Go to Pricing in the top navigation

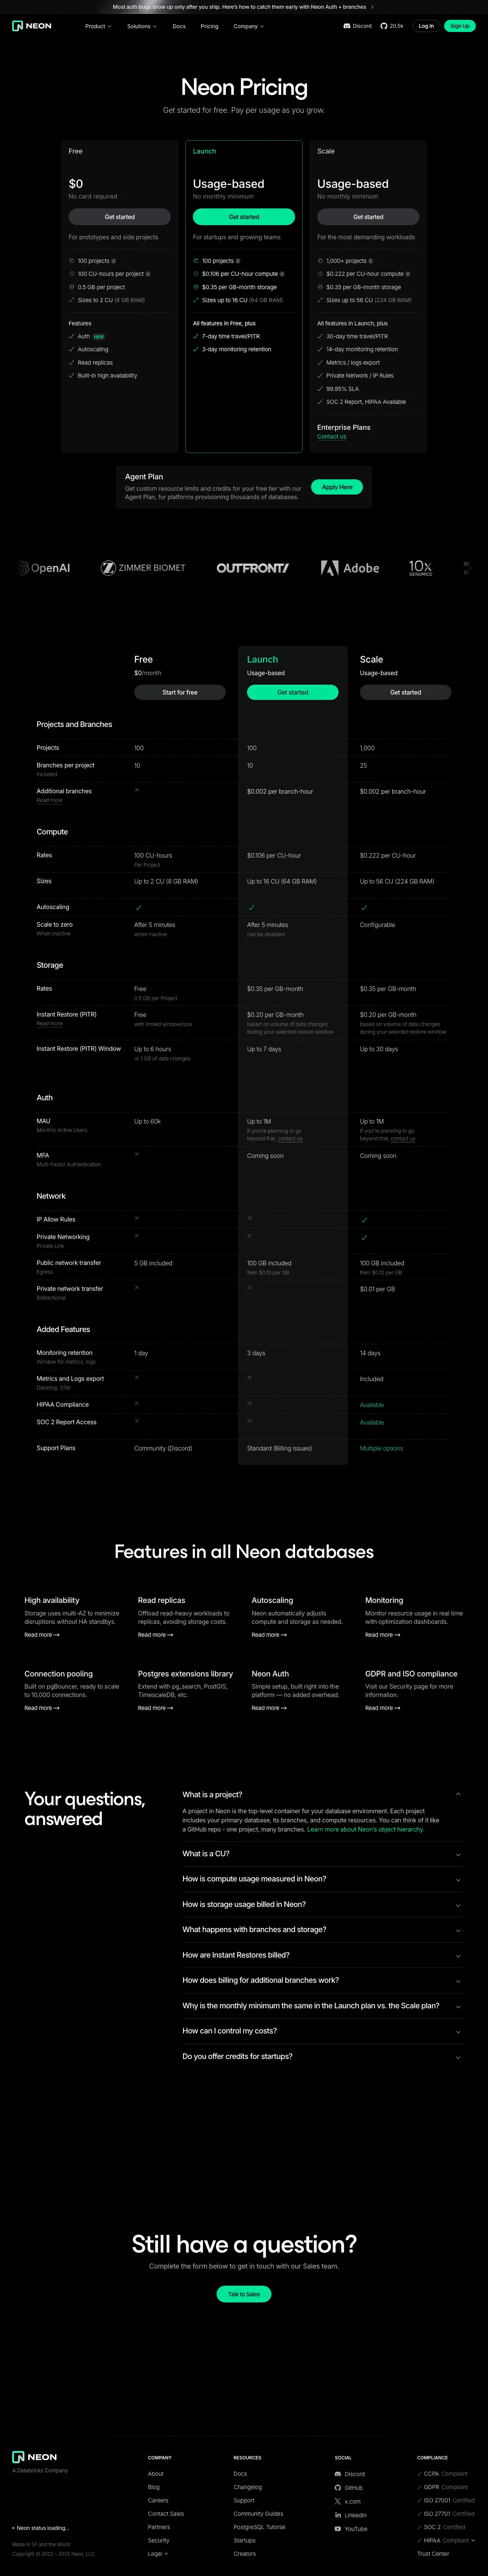209,26
